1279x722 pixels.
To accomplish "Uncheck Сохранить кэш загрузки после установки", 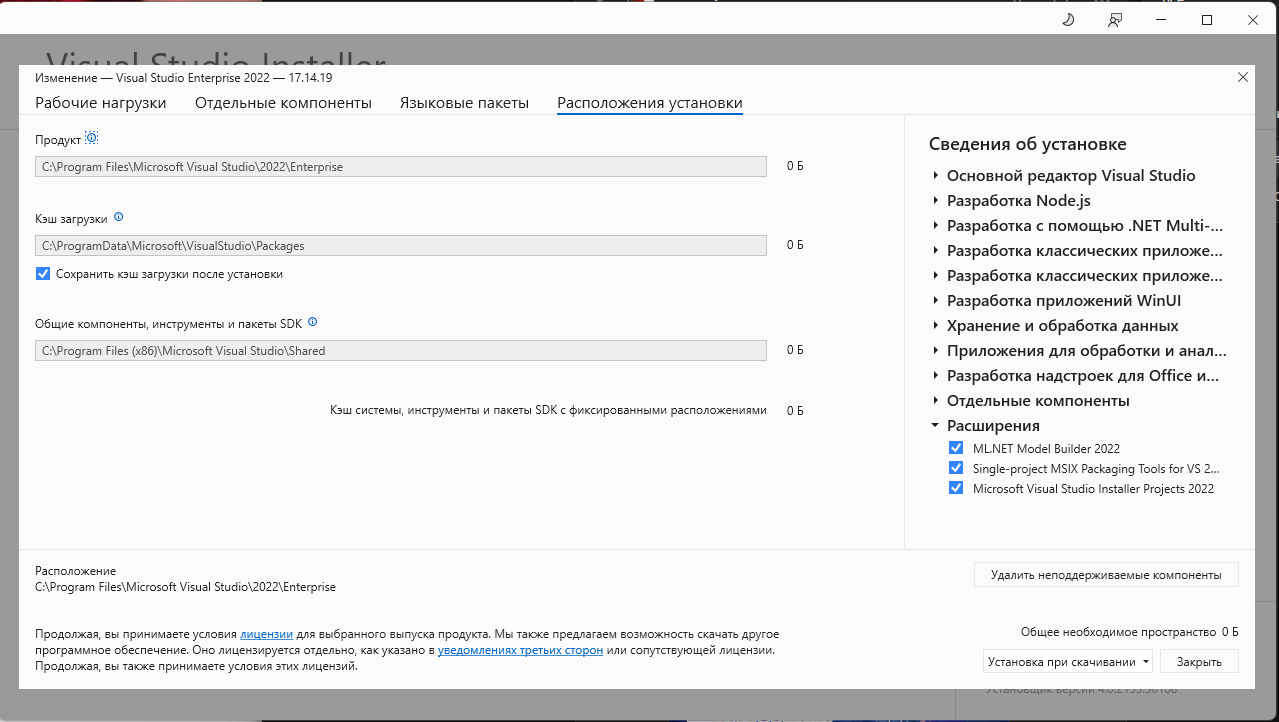I will click(x=43, y=274).
